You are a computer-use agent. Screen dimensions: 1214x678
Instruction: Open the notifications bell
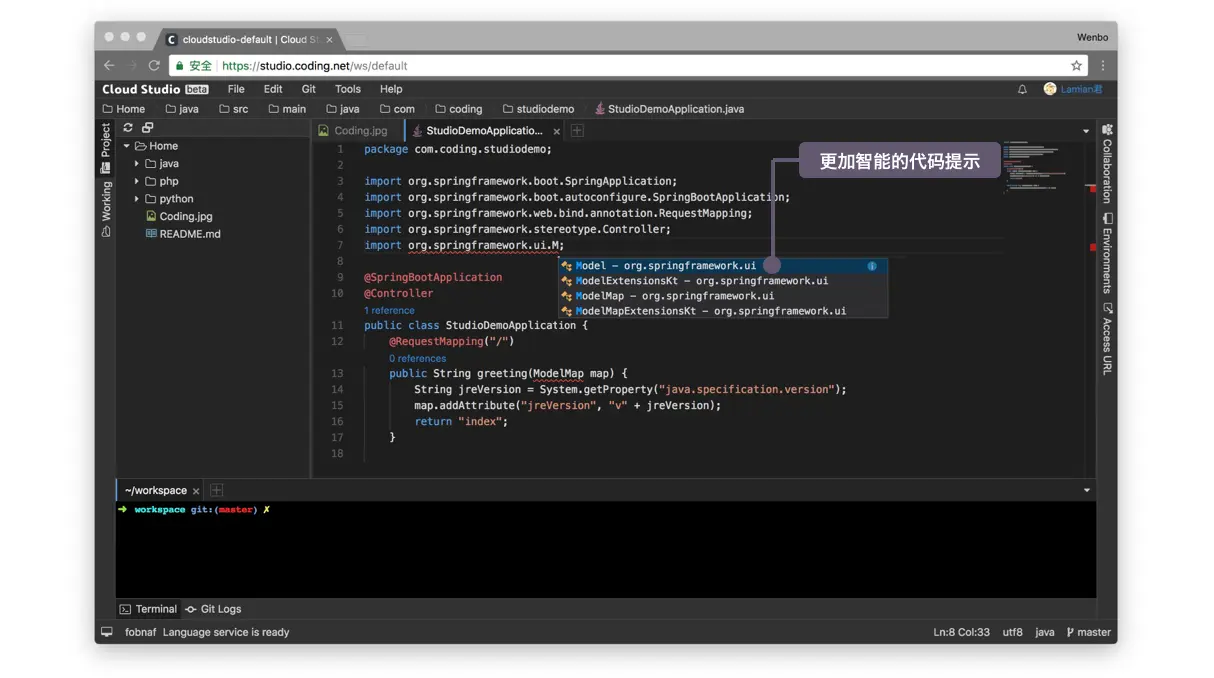pos(1022,89)
